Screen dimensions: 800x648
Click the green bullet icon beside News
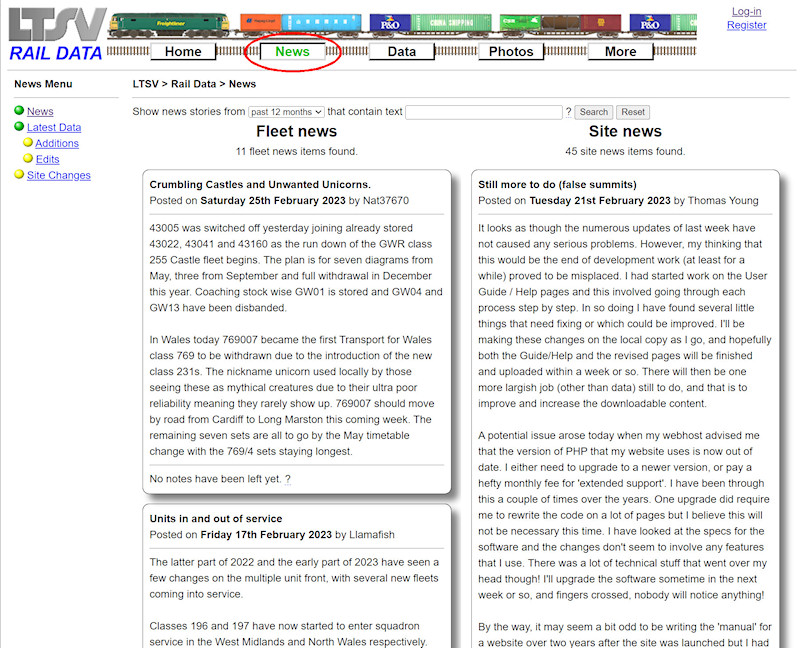(x=20, y=111)
